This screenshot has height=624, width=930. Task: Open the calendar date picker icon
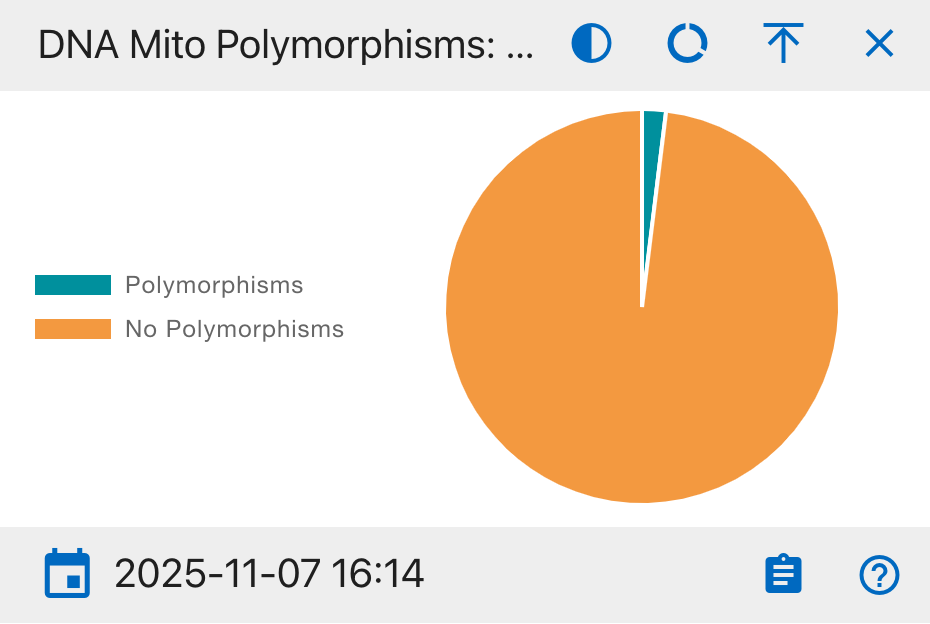pos(68,573)
